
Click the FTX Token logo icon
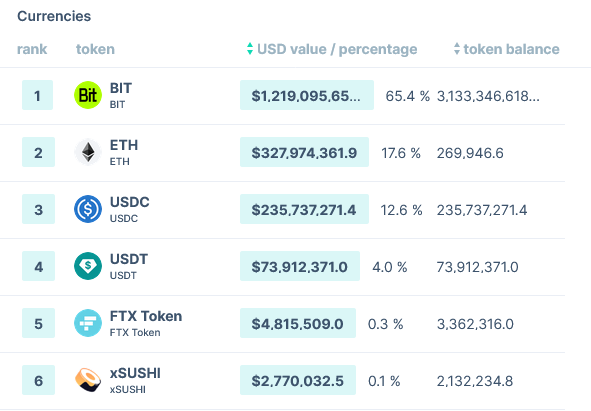(x=88, y=323)
